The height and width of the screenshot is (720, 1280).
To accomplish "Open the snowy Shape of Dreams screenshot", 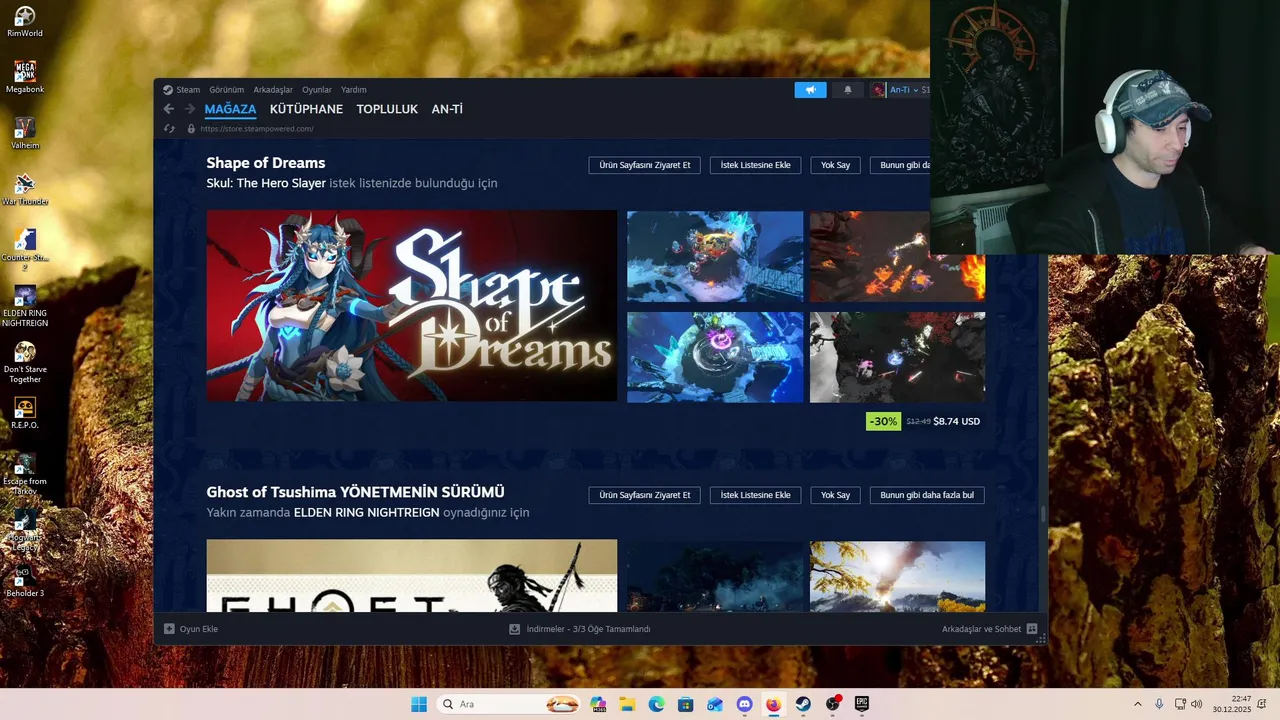I will coord(897,357).
